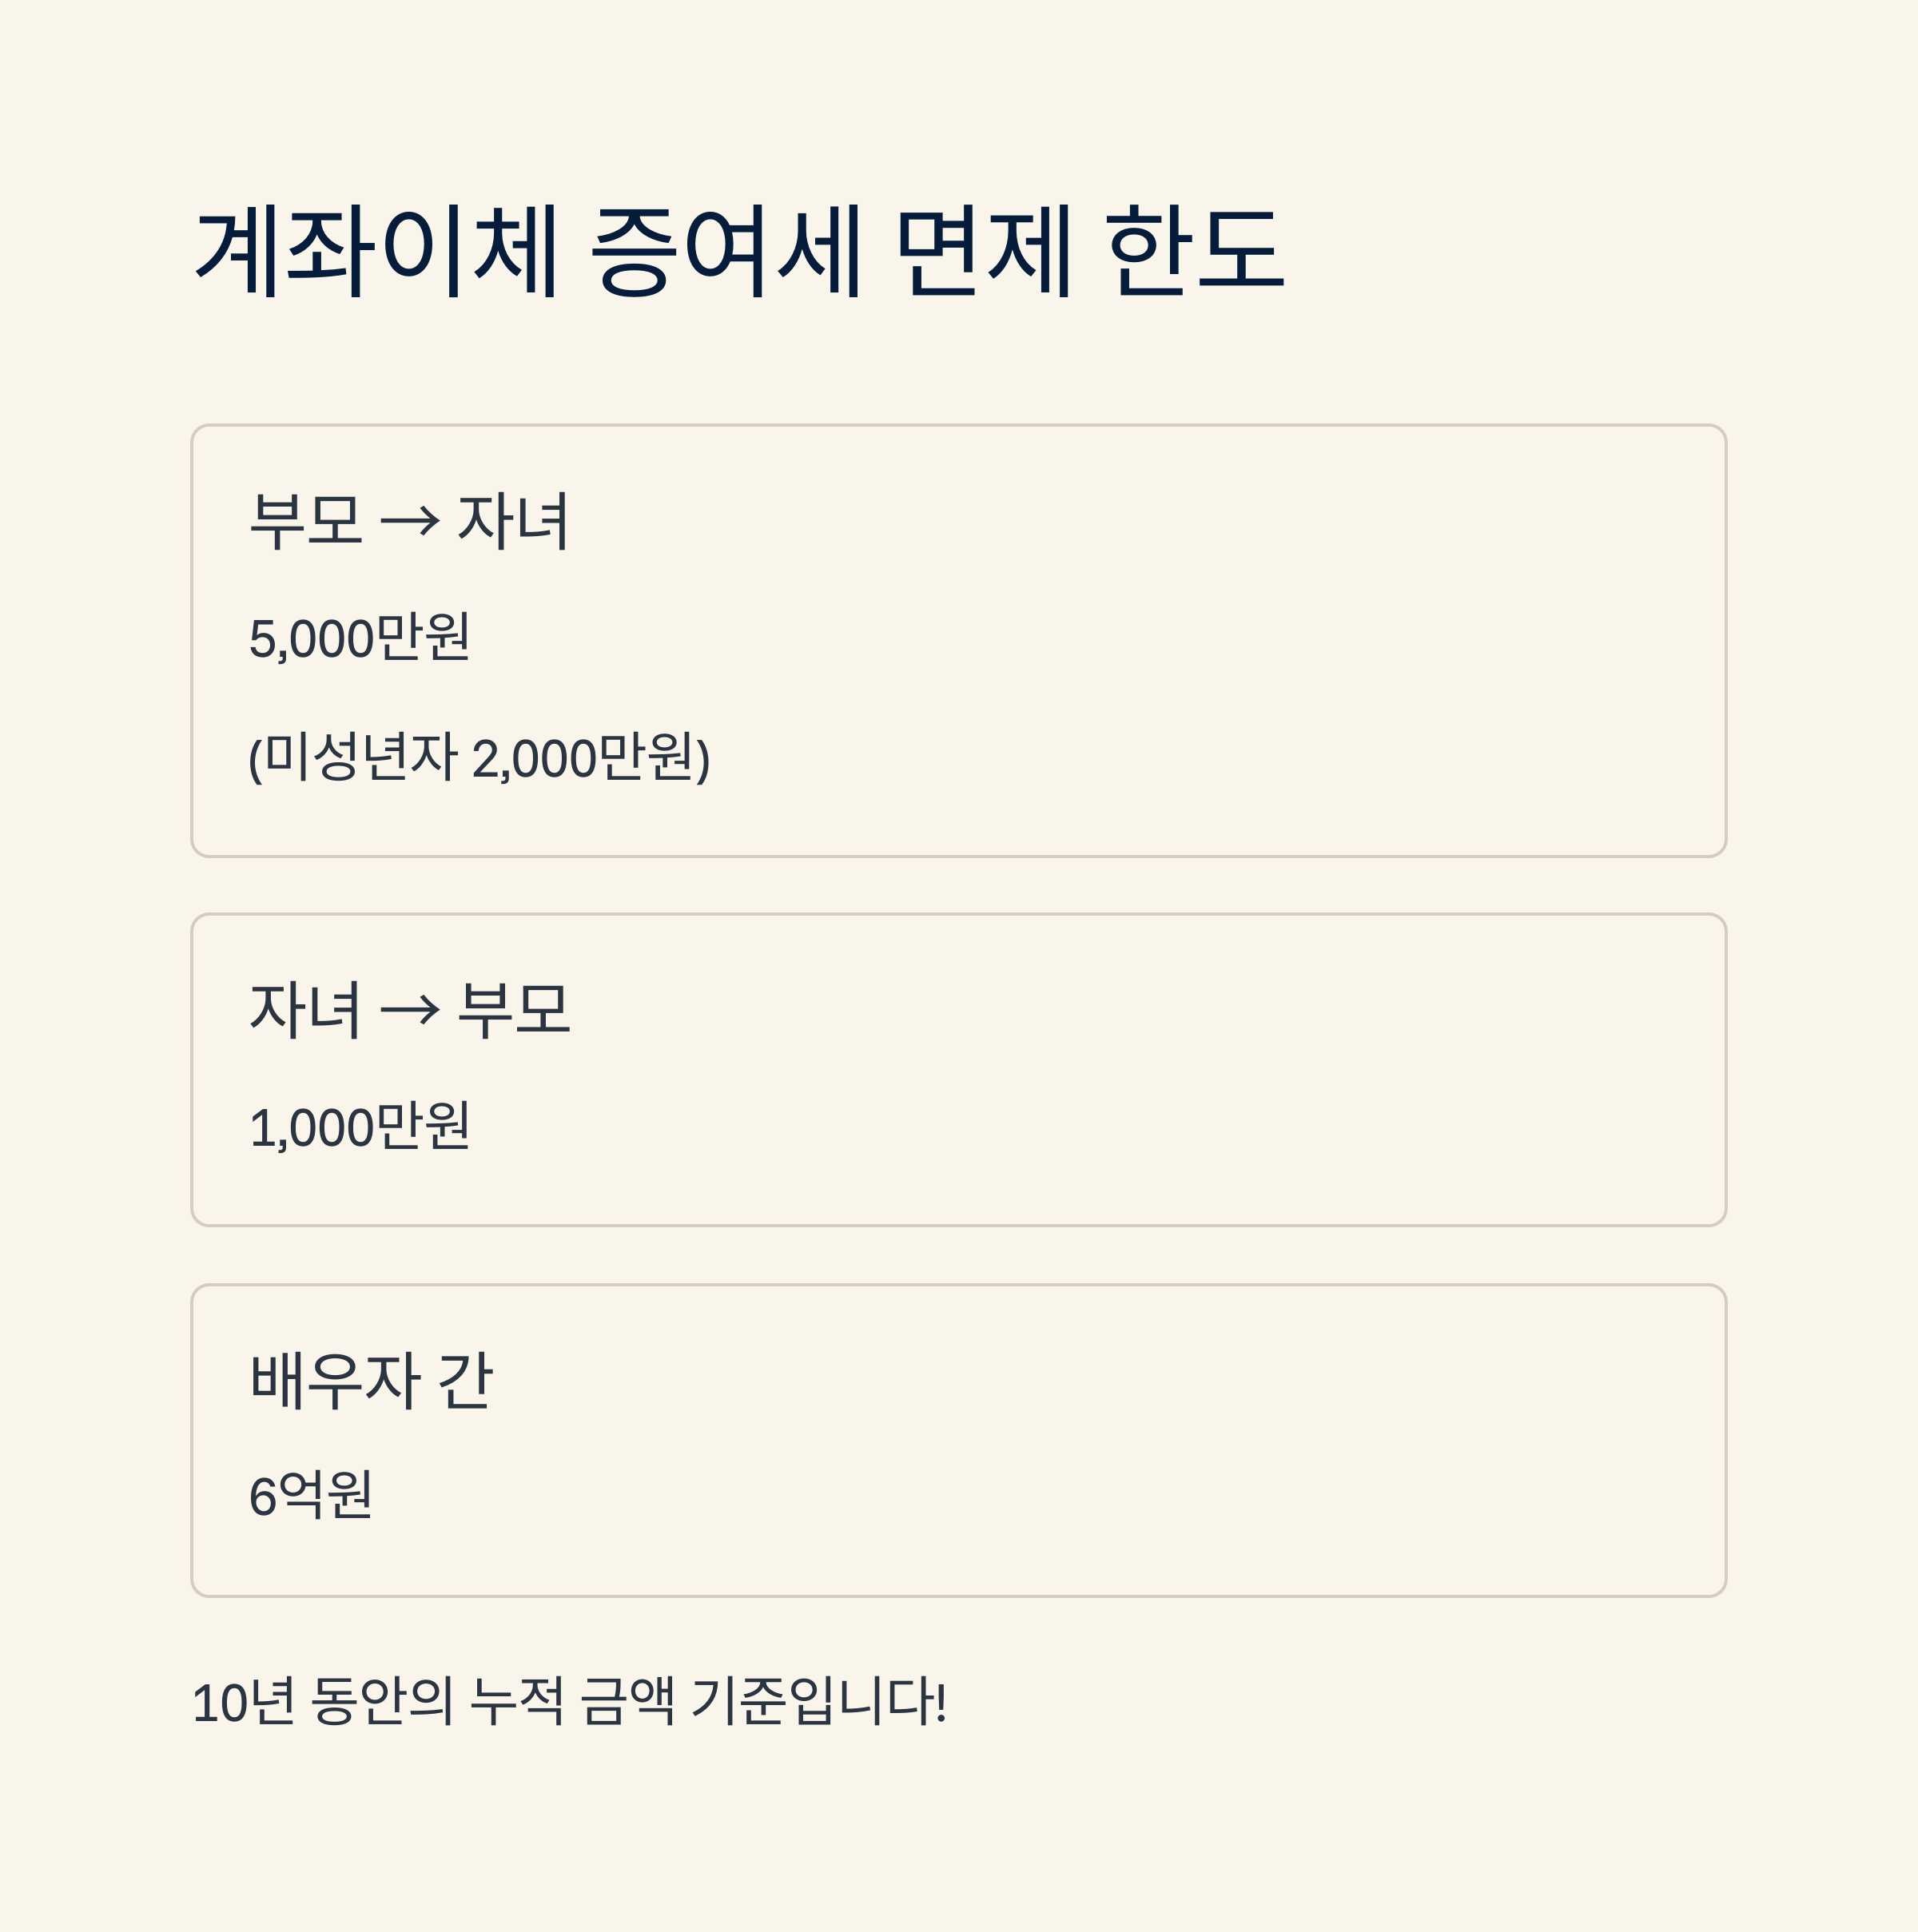Click the 자녀 → 부모 card heading

(x=409, y=1010)
